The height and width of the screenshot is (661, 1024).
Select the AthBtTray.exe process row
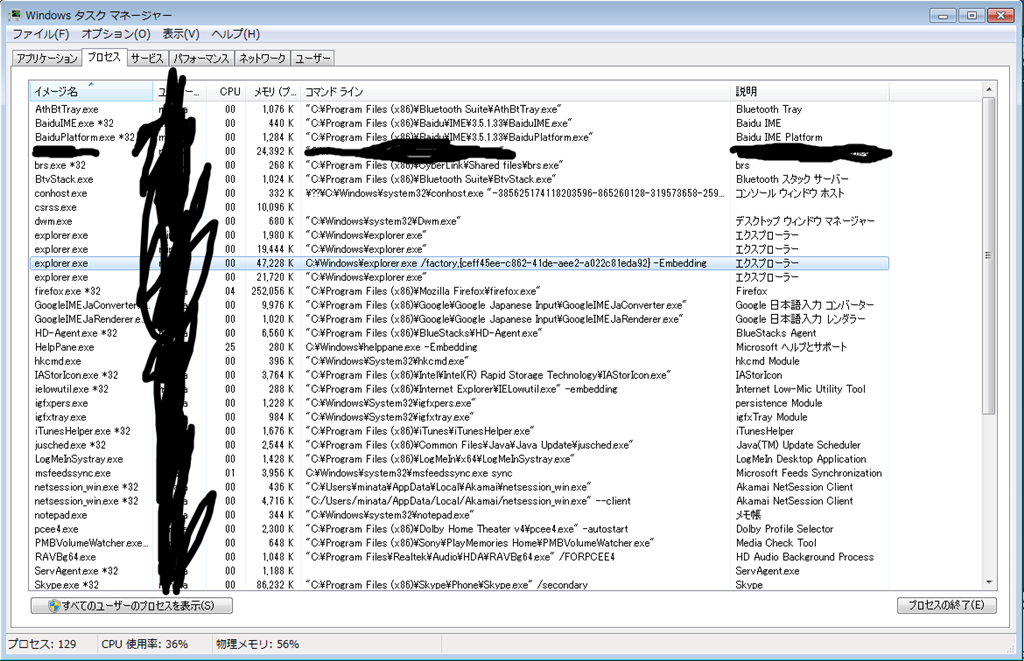click(x=459, y=109)
